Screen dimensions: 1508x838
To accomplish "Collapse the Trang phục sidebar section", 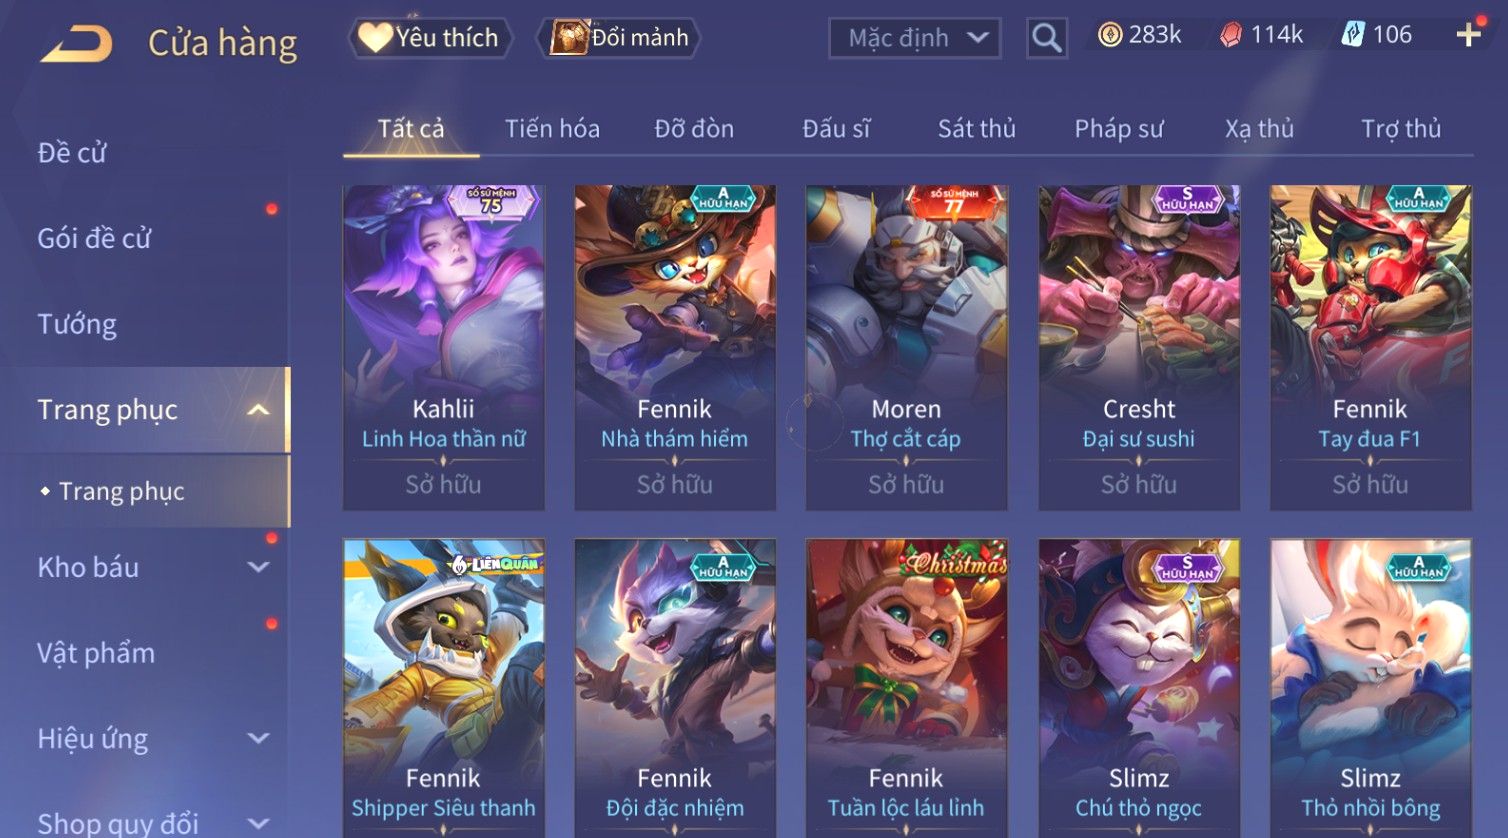I will 258,410.
